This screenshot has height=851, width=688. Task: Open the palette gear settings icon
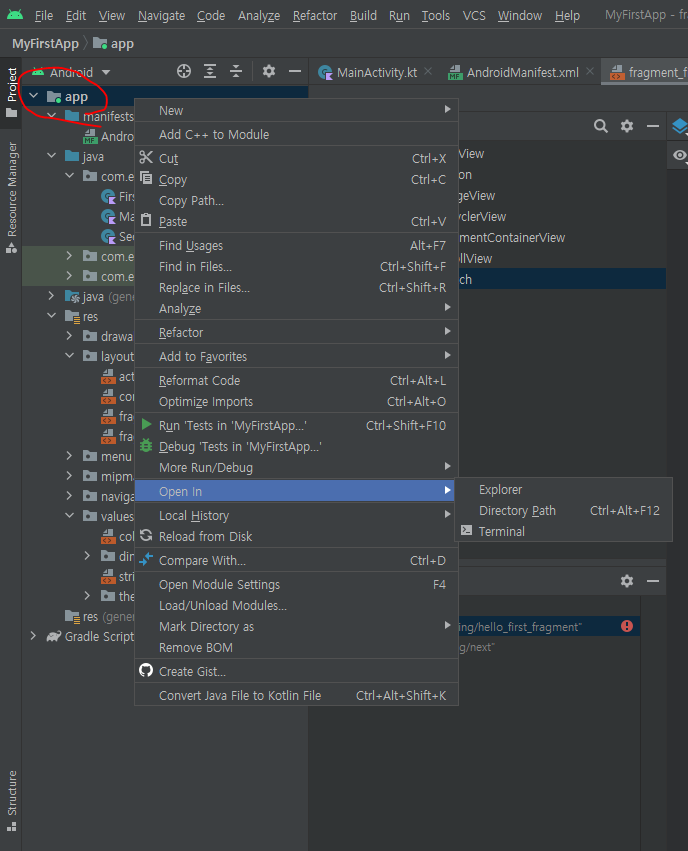[627, 126]
